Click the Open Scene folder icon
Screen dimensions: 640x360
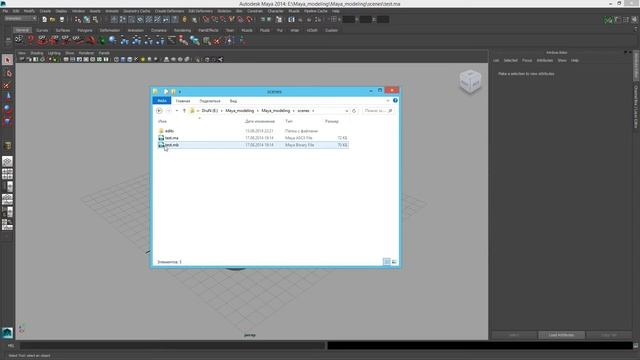(x=53, y=19)
